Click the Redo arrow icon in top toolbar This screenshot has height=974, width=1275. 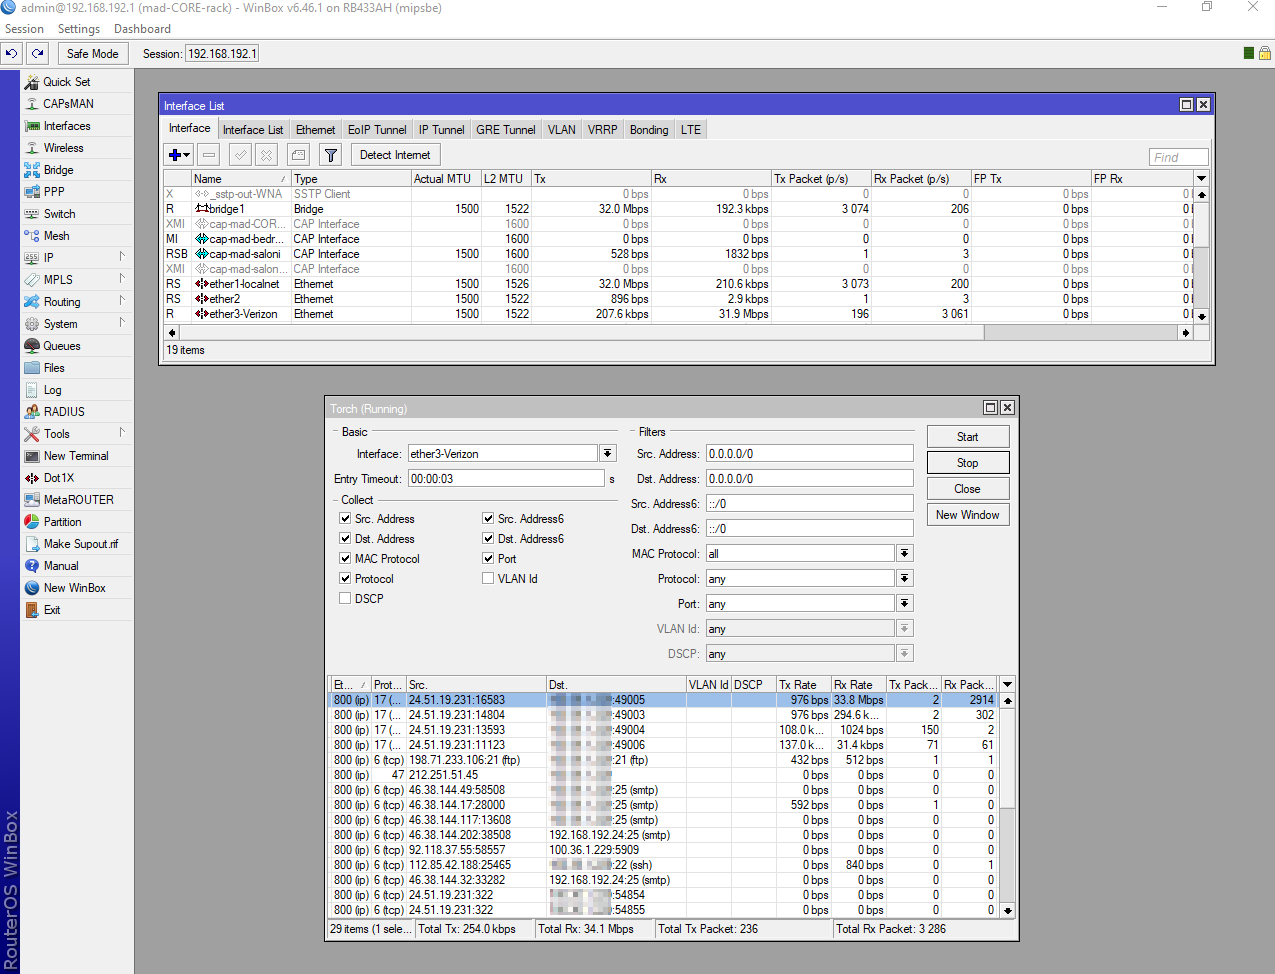(38, 54)
